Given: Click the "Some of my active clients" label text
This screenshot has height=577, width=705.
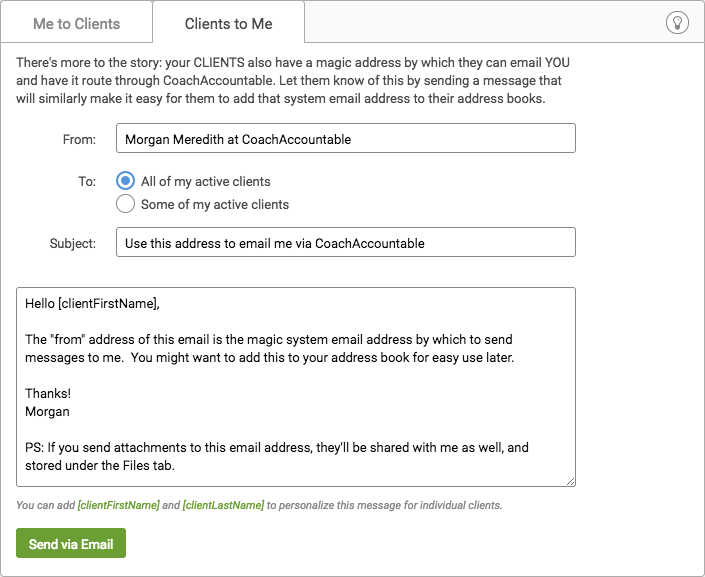Looking at the screenshot, I should pyautogui.click(x=215, y=204).
